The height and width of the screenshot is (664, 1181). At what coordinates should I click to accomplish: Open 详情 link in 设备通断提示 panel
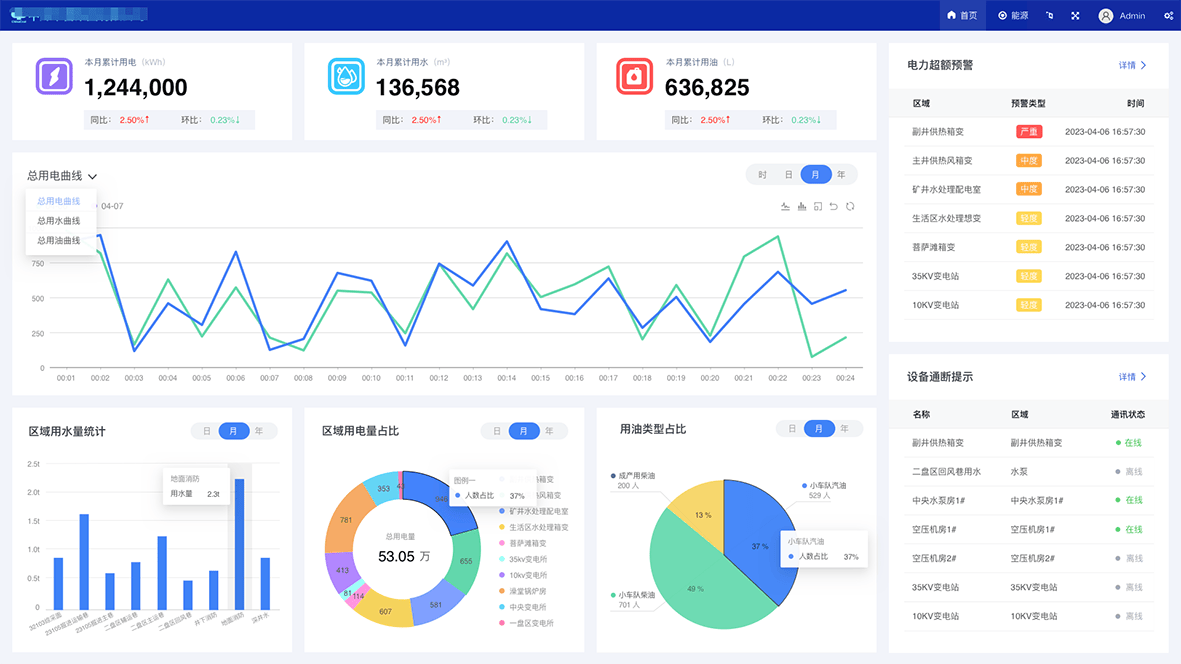point(1132,377)
